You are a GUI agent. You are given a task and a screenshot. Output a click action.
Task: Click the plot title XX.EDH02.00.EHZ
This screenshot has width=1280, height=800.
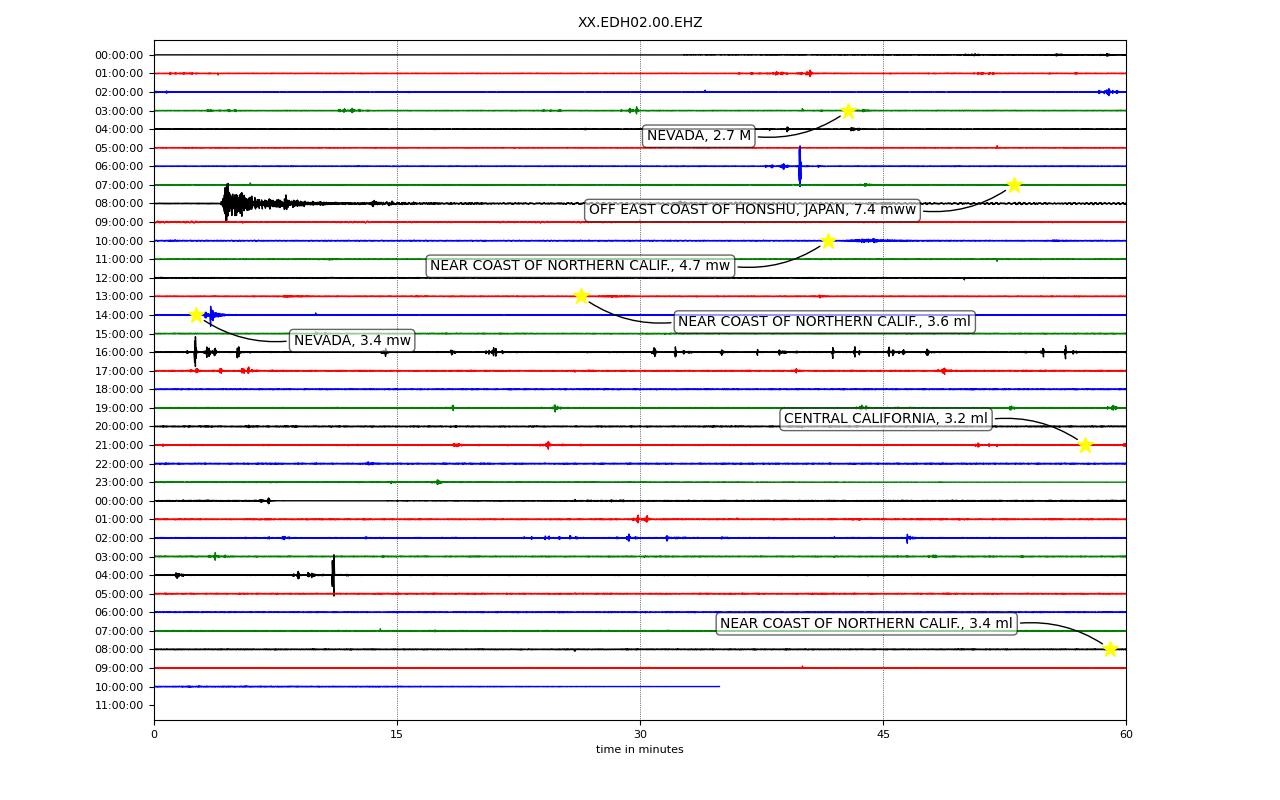coord(640,22)
